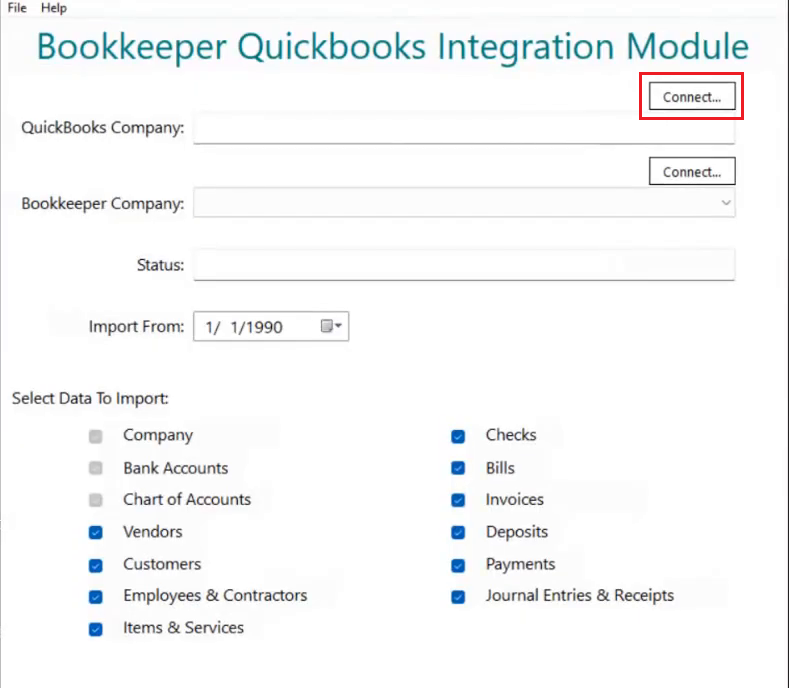The image size is (789, 688).
Task: Click the QuickBooks Company text field
Action: coord(464,128)
